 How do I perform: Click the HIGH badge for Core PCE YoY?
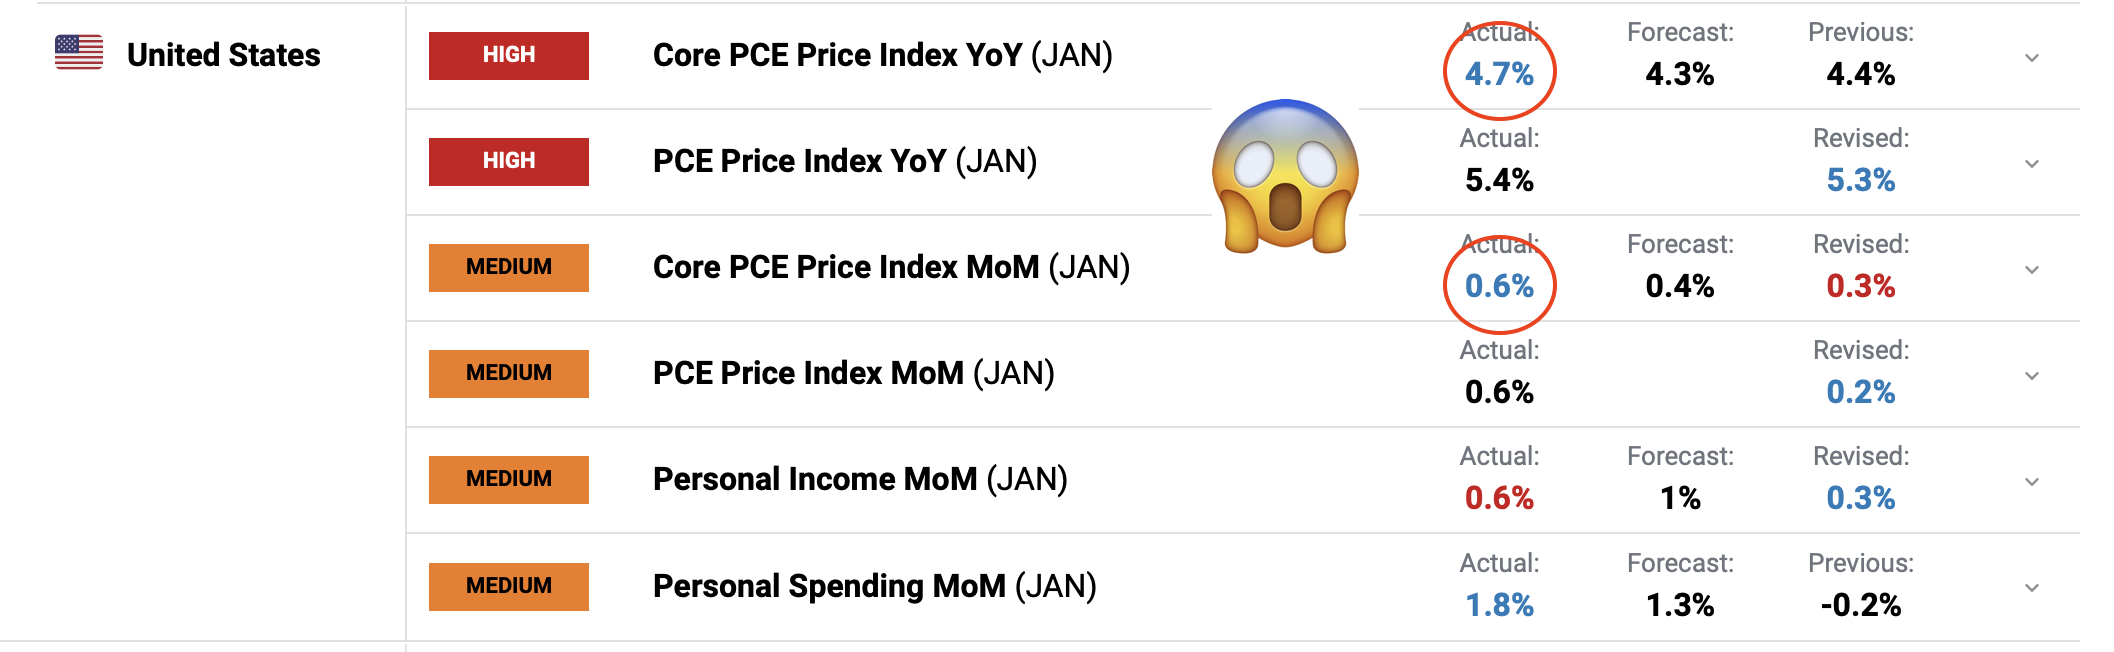point(508,55)
